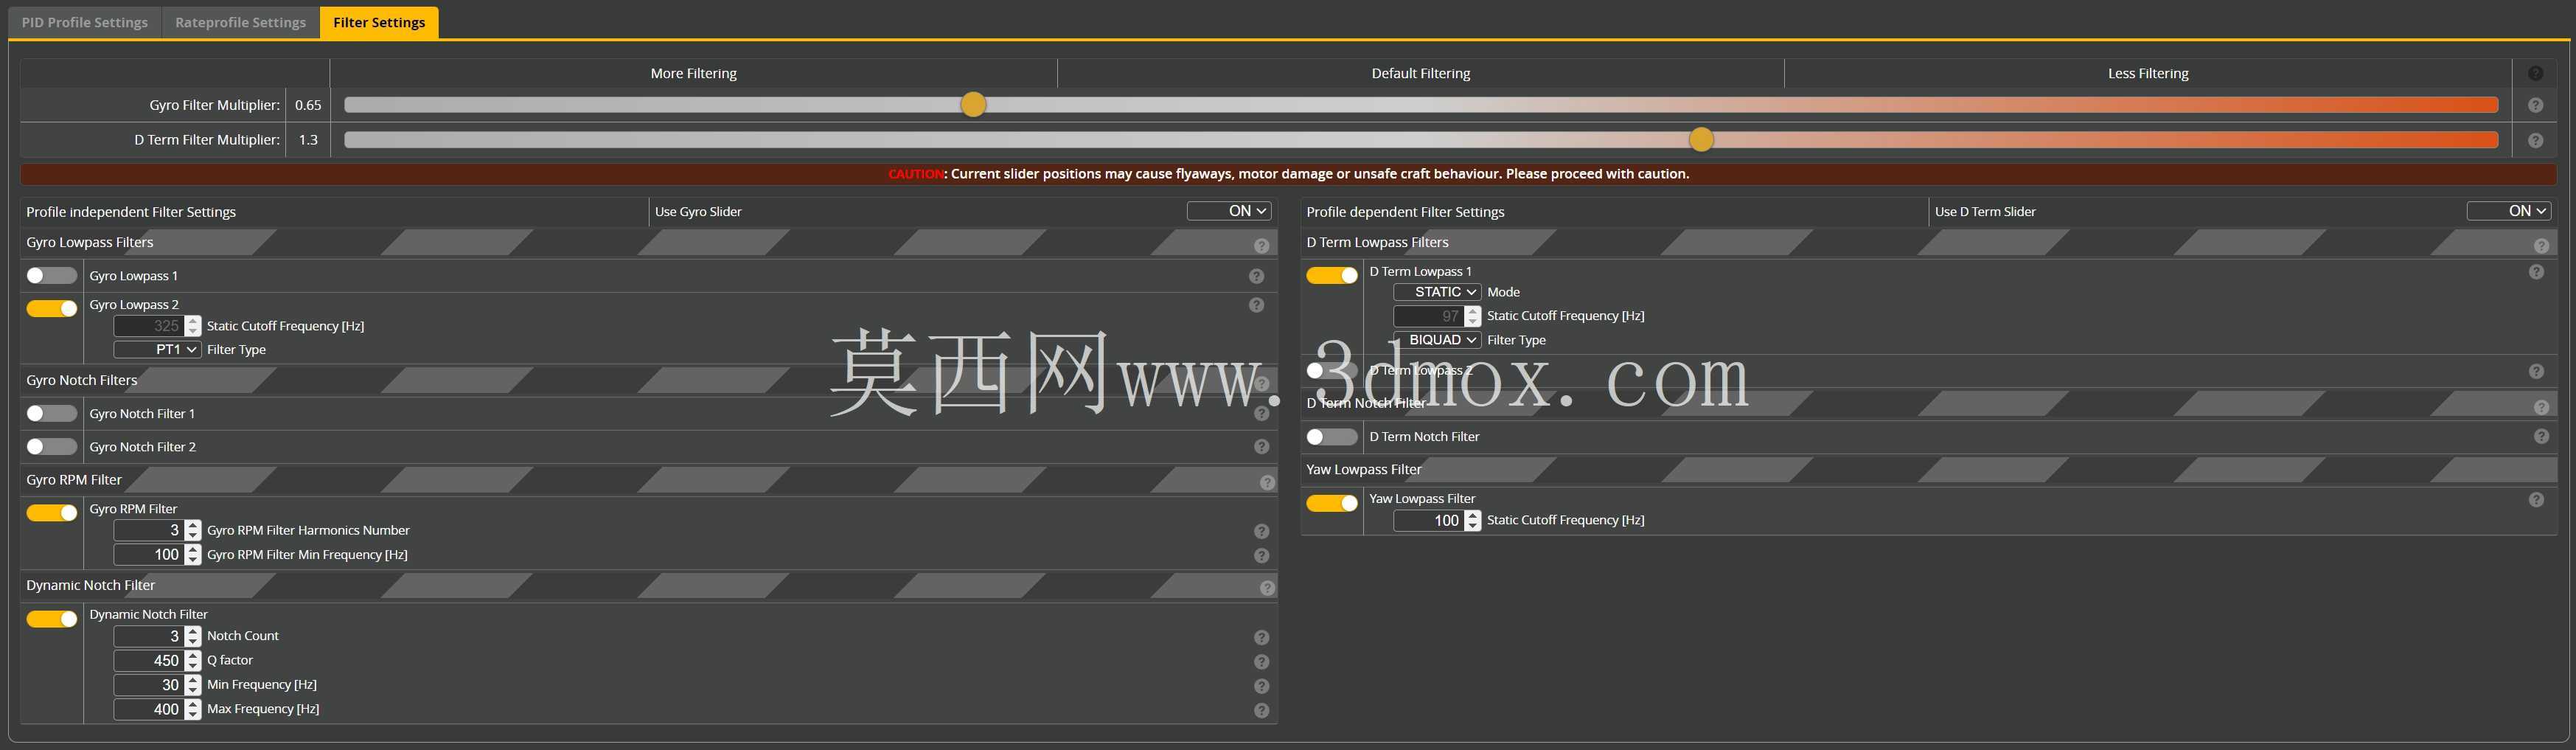Image resolution: width=2576 pixels, height=750 pixels.
Task: Click Gyro Filter Multiplier value 0.65
Action: 308,105
